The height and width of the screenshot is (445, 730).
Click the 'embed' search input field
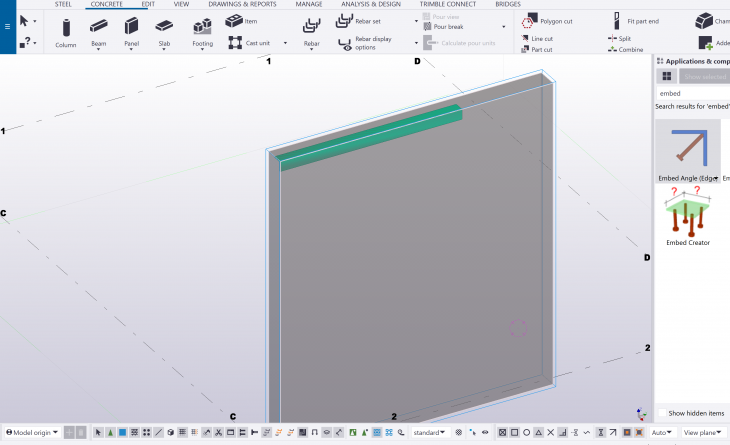pos(690,93)
